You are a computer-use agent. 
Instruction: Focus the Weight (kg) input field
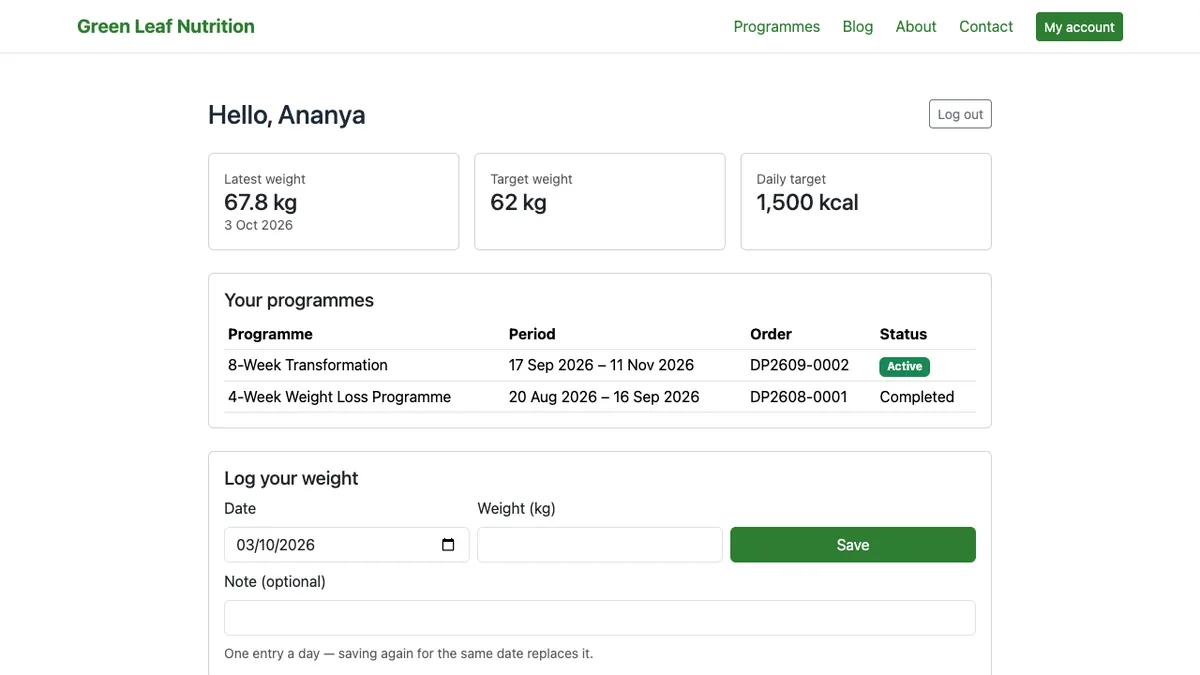[x=600, y=545]
